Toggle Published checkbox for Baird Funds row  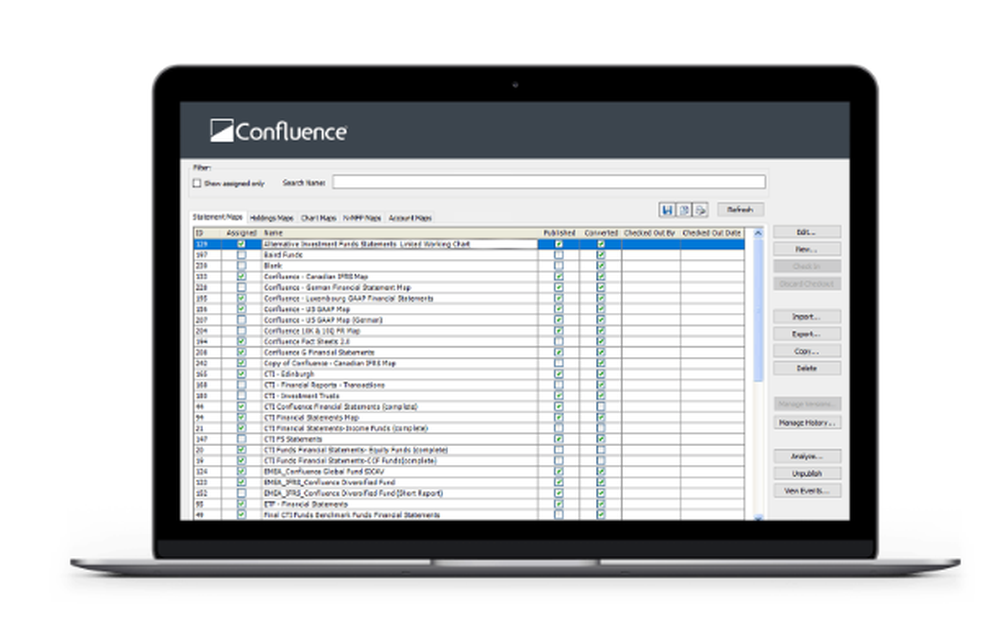pos(559,255)
